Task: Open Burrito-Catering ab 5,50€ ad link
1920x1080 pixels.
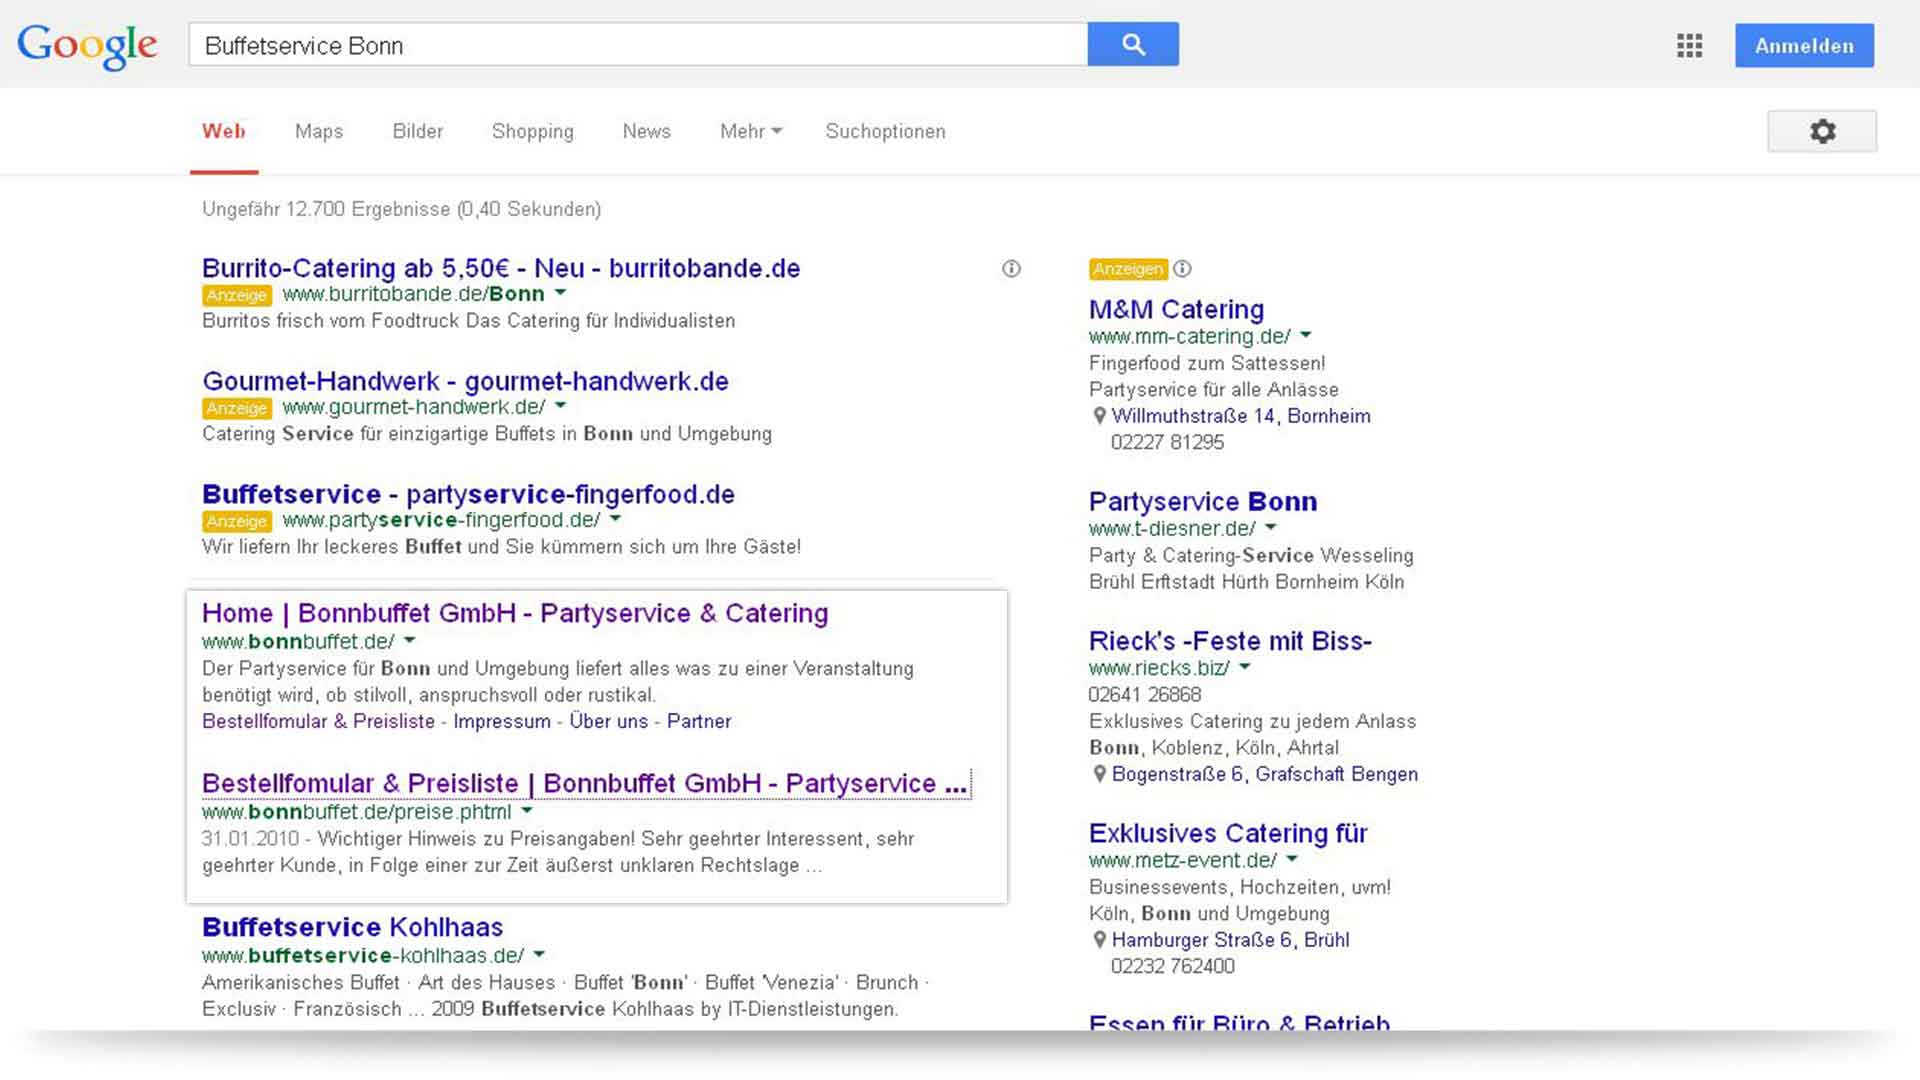Action: 501,268
